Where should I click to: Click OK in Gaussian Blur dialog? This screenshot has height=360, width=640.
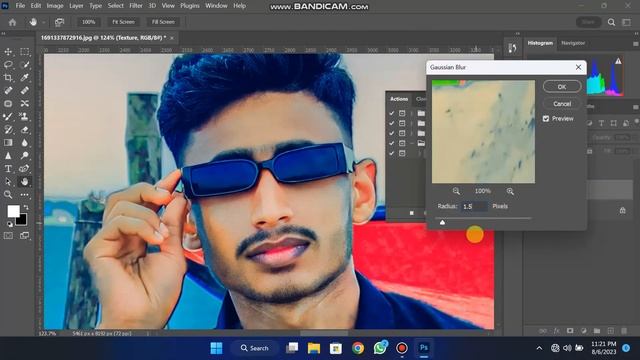(562, 87)
